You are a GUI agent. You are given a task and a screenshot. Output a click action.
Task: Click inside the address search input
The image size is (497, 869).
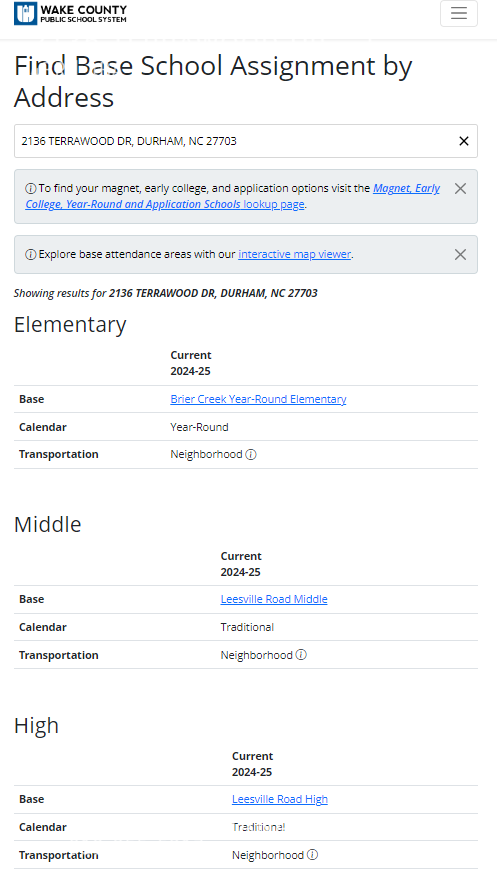[235, 141]
